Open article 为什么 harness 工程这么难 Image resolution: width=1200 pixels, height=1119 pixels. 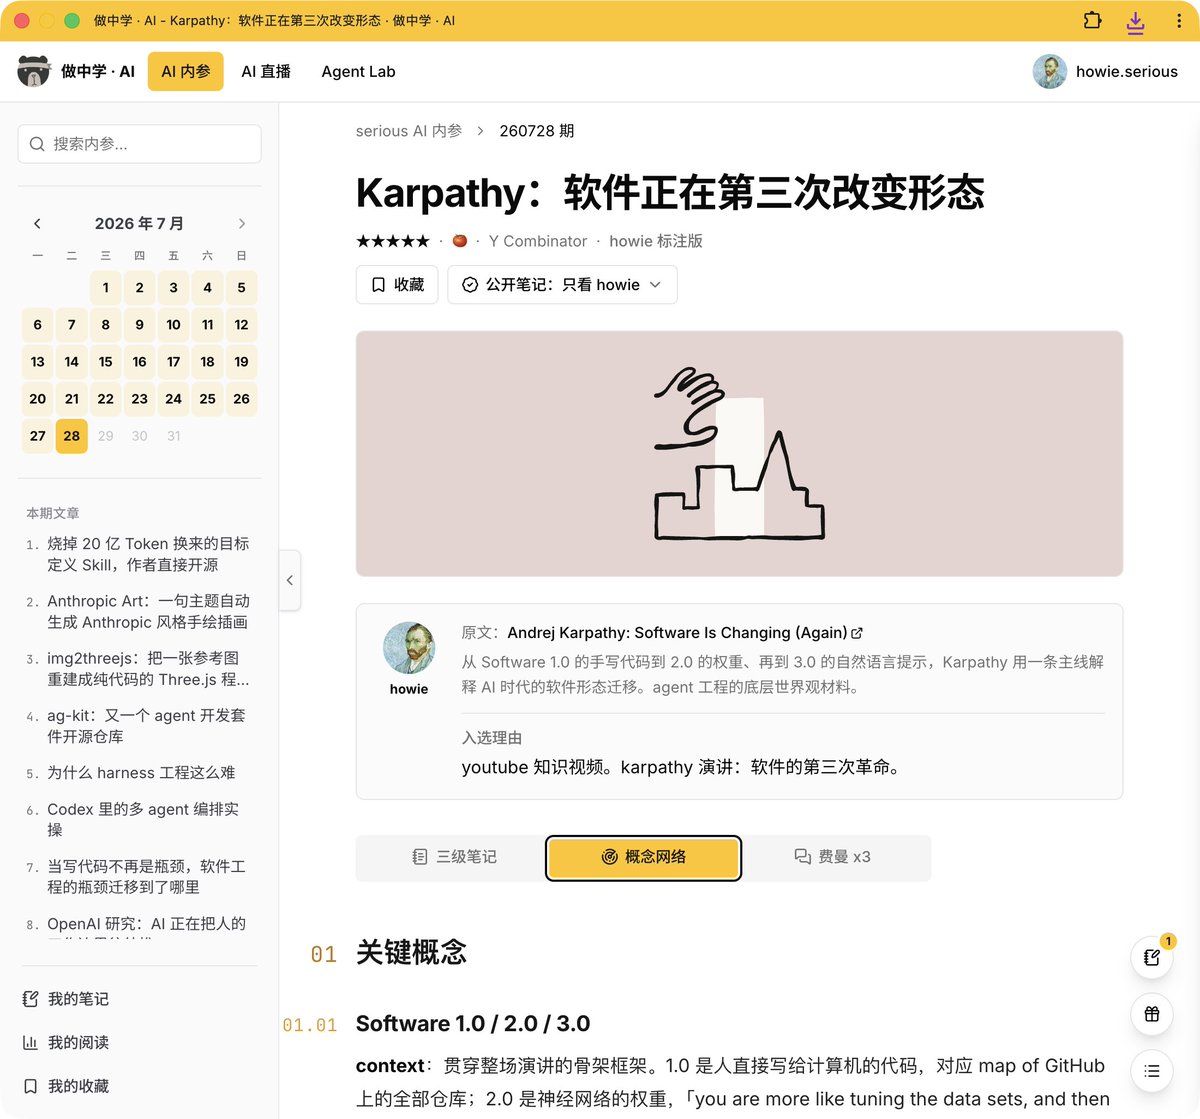point(141,772)
